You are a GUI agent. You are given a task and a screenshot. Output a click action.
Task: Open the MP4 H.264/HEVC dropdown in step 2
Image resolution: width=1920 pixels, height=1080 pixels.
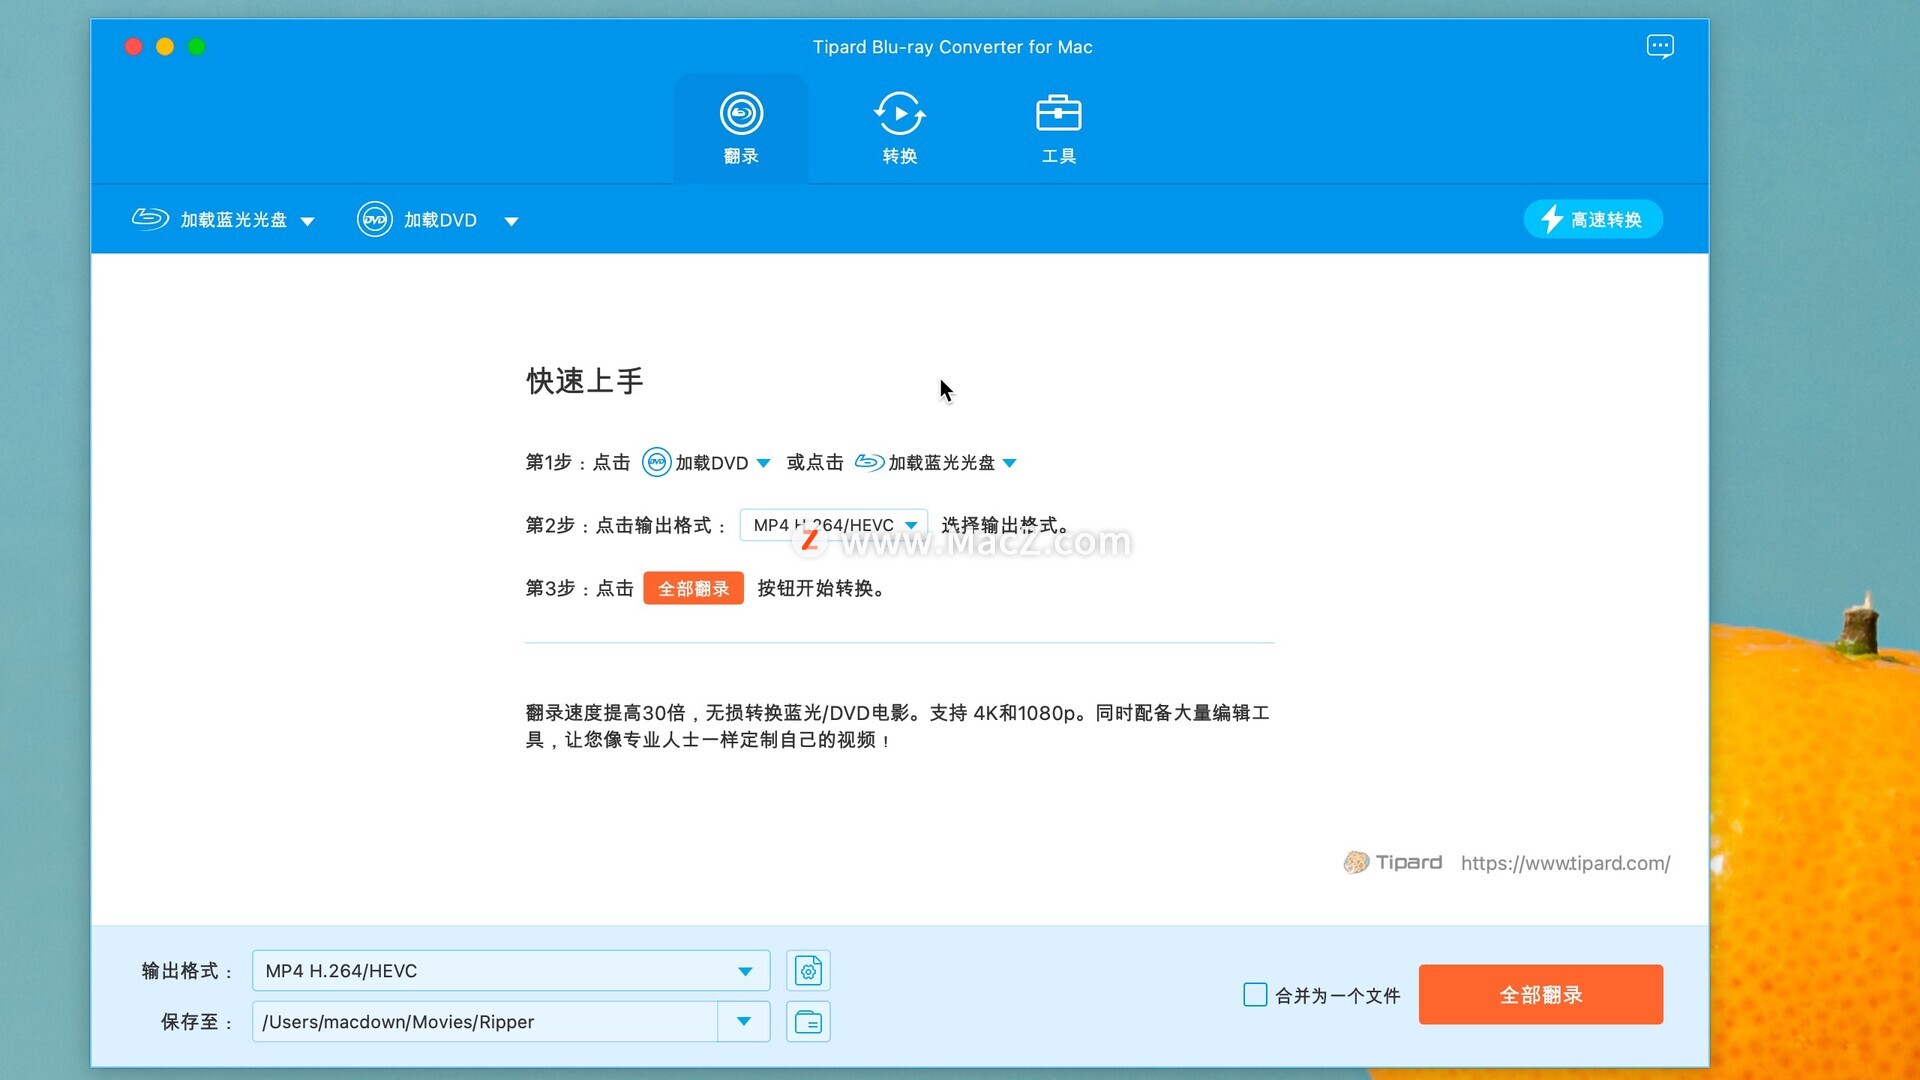point(834,525)
